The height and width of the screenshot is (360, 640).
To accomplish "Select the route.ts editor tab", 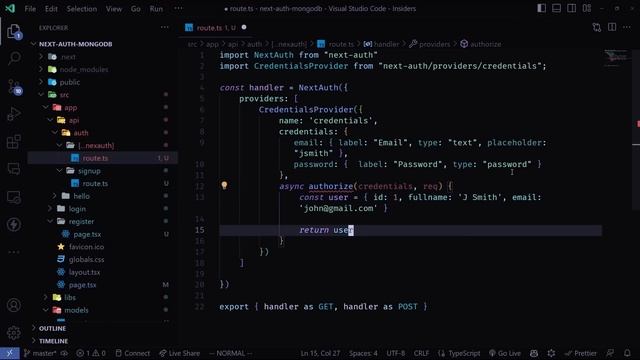I will (216, 27).
